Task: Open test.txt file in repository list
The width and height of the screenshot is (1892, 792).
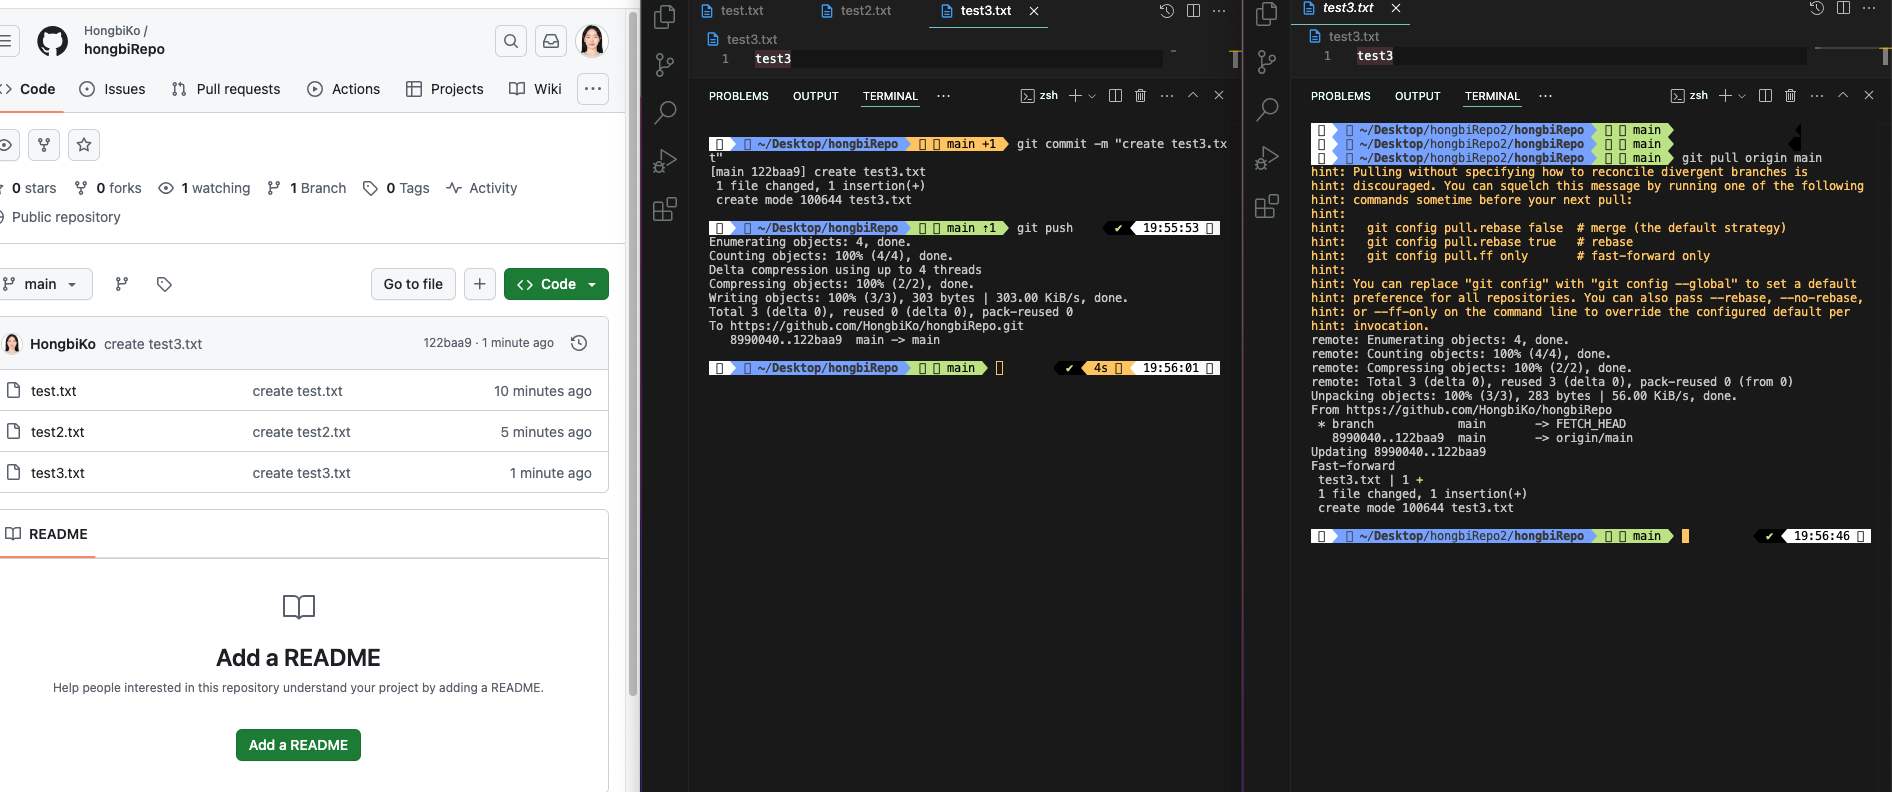Action: 54,391
